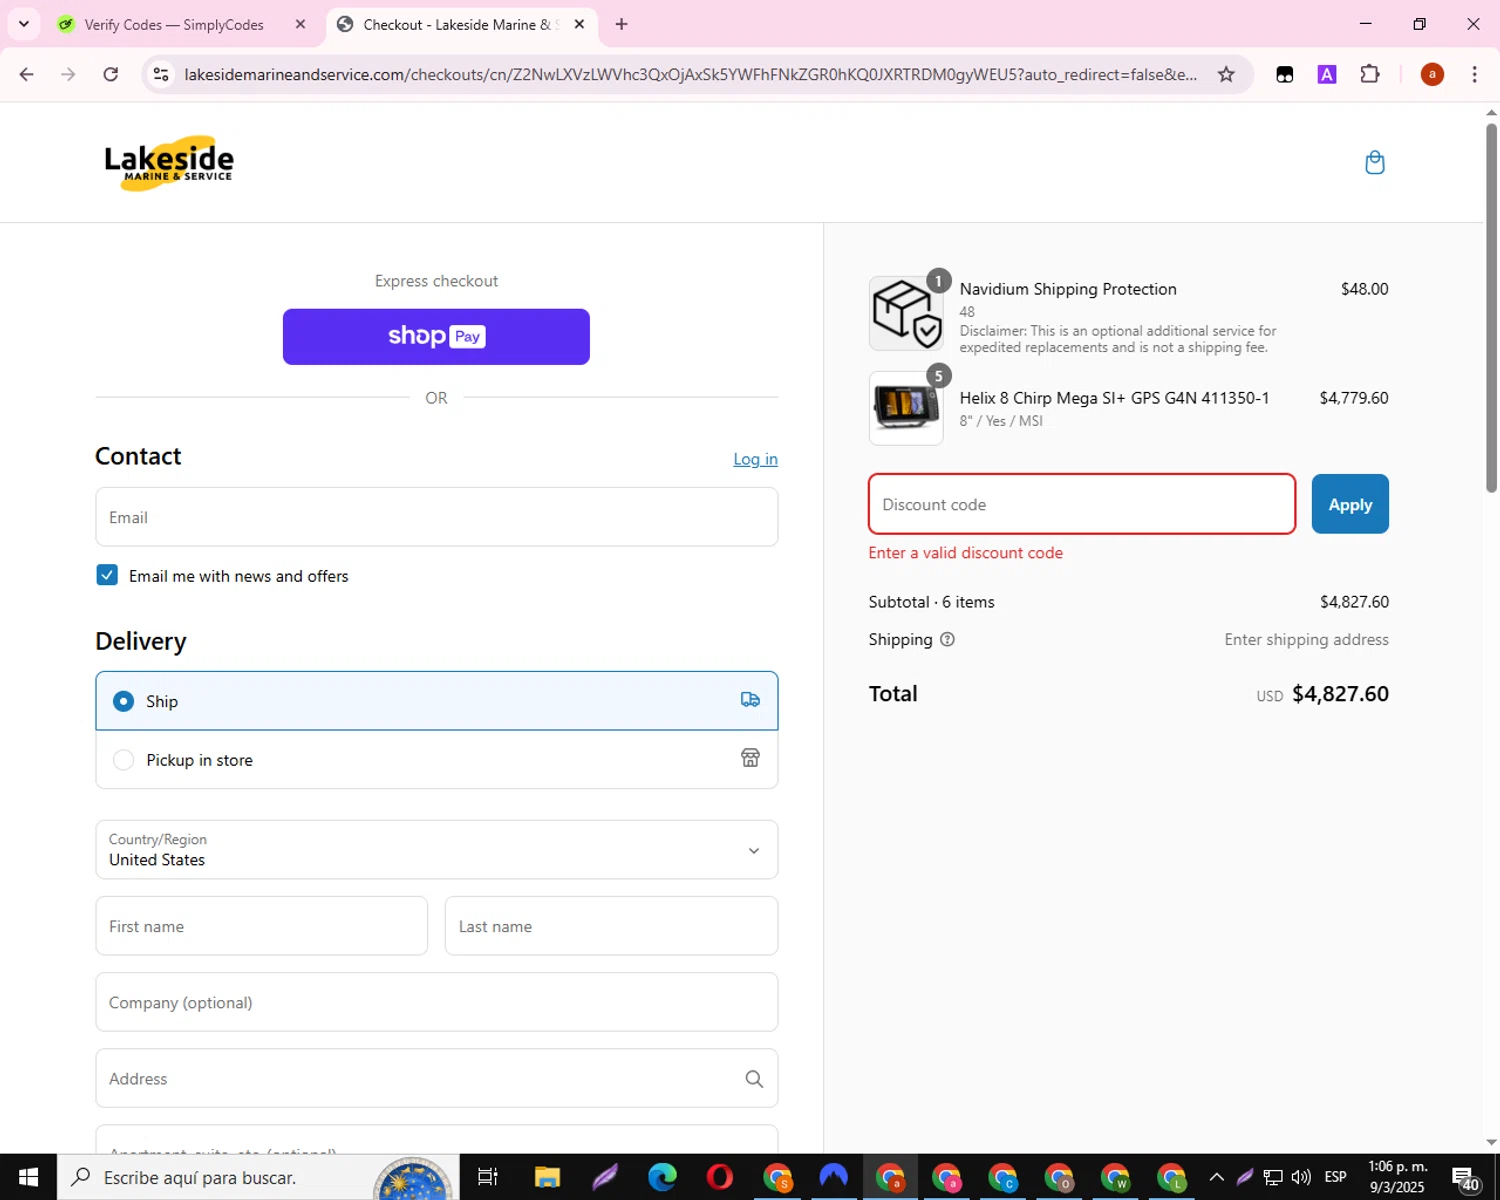Image resolution: width=1500 pixels, height=1200 pixels.
Task: Uncheck Email me with news and offers
Action: (x=107, y=575)
